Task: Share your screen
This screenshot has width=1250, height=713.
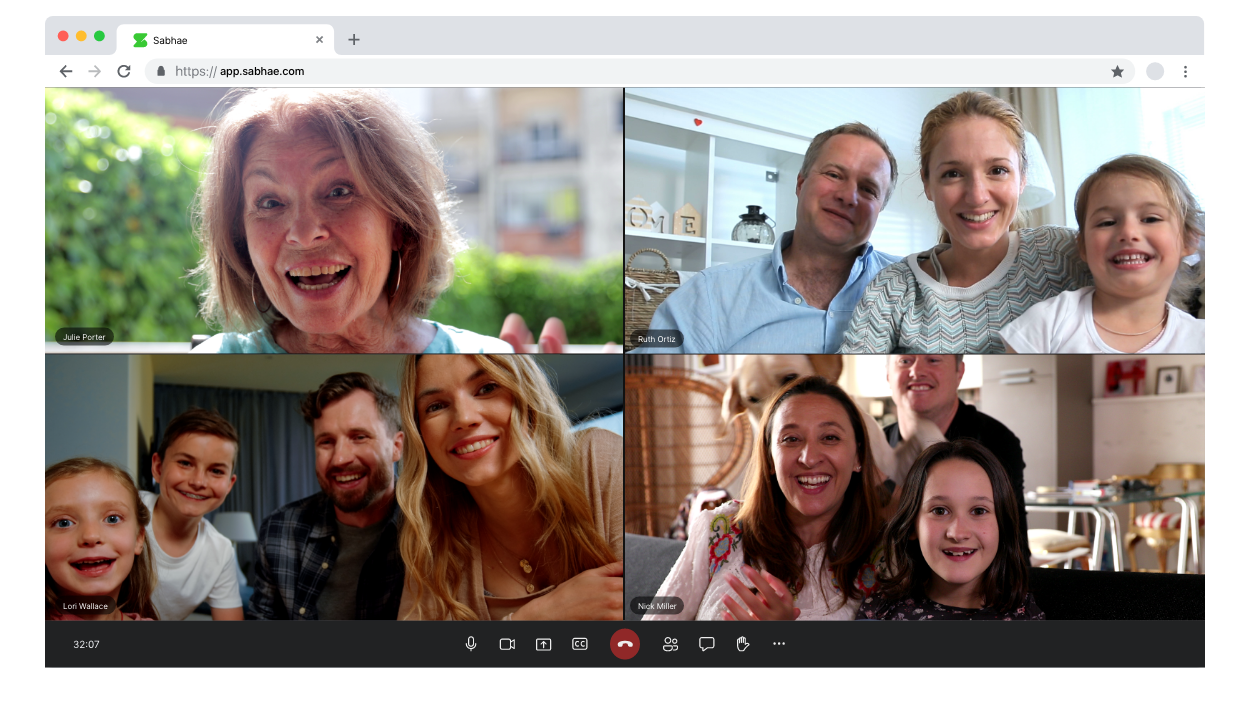Action: (543, 644)
